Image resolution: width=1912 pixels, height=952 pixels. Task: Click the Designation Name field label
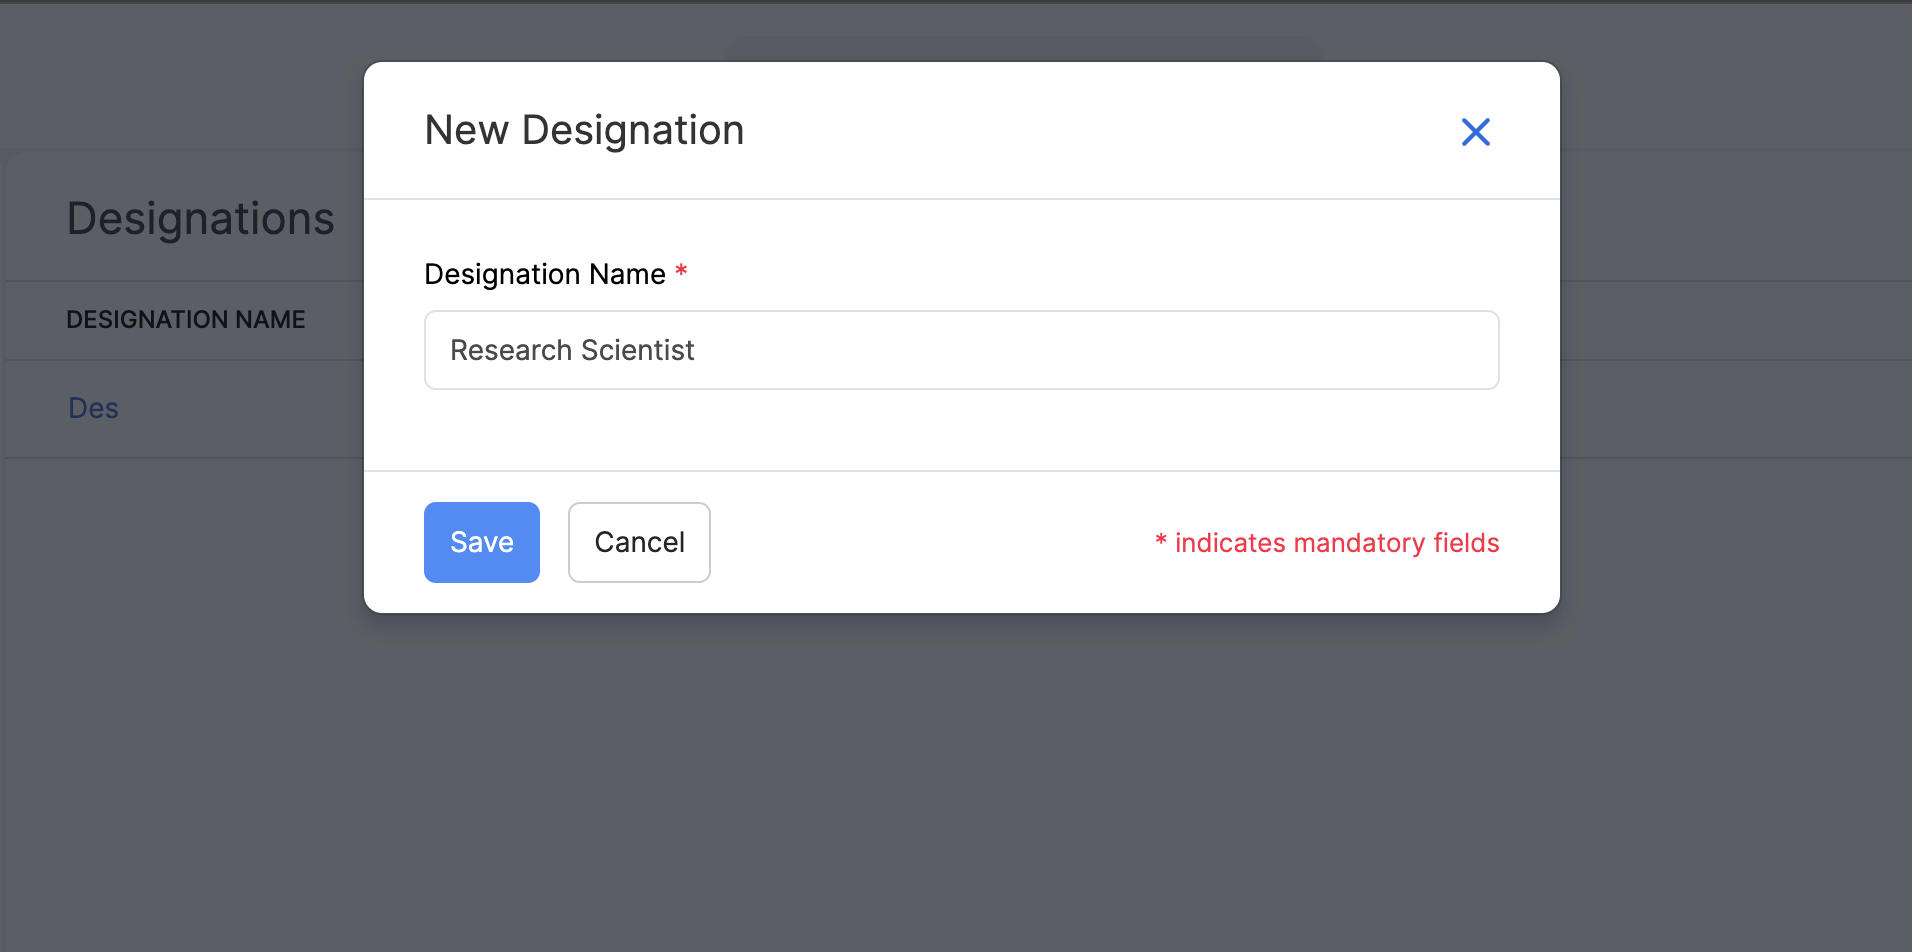(544, 274)
